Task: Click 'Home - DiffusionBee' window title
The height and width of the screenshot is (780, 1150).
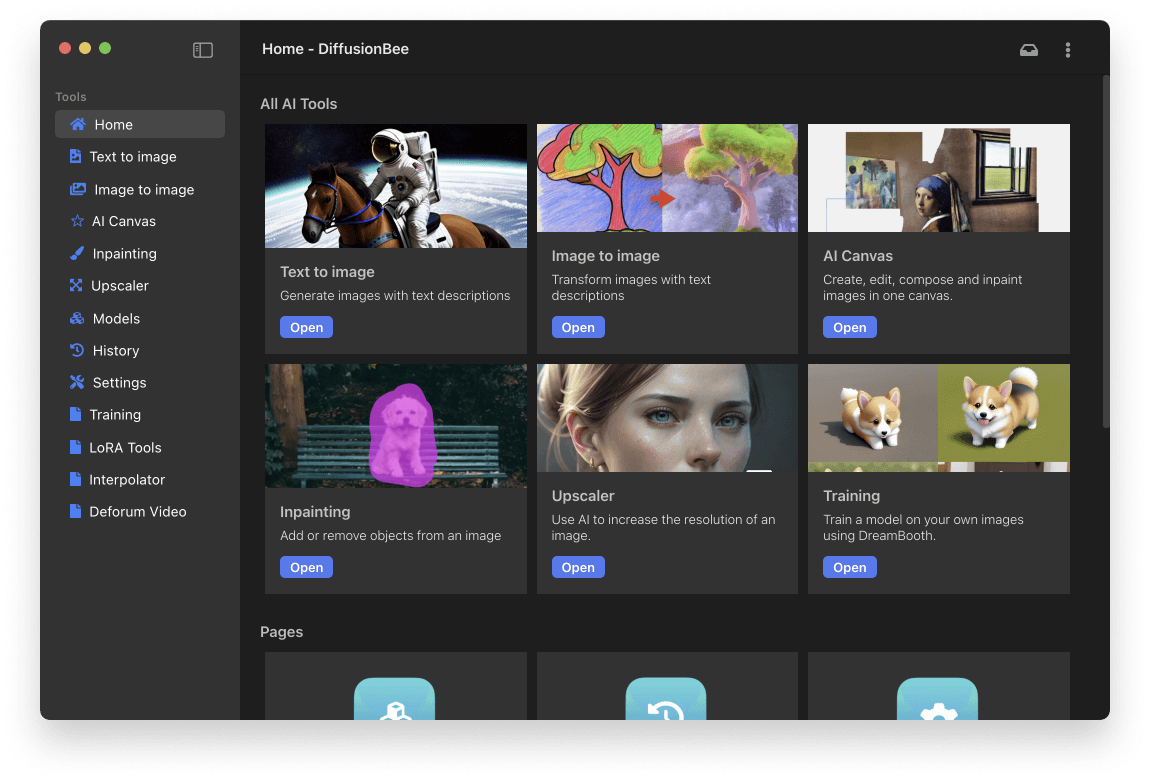Action: click(x=335, y=49)
